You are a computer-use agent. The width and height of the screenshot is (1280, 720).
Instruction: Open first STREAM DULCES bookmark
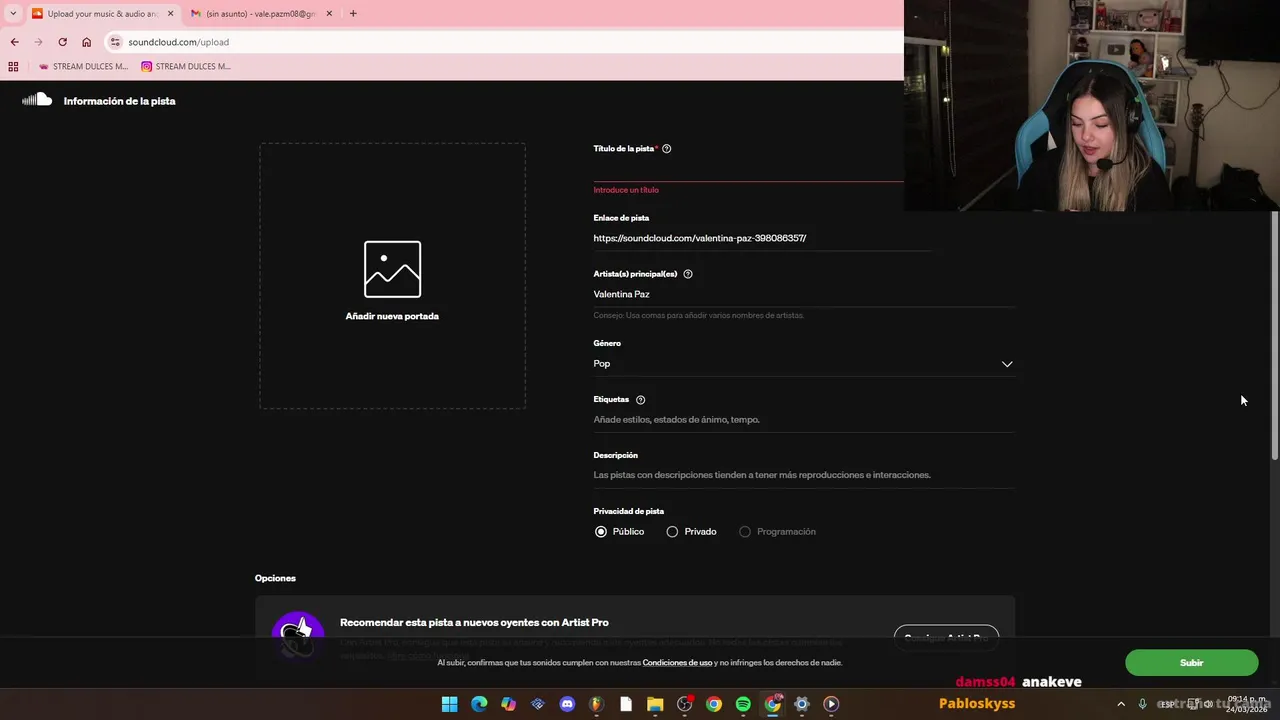(x=84, y=67)
